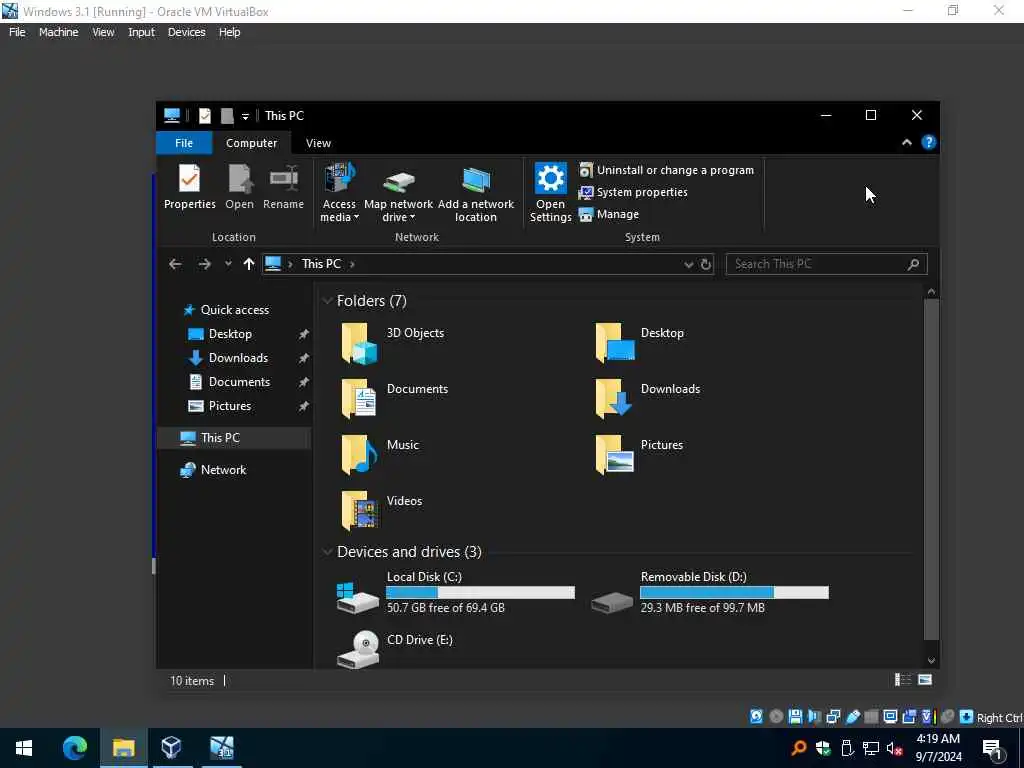Click the Back navigation arrow
Screen dimensions: 1024x768
[x=175, y=264]
